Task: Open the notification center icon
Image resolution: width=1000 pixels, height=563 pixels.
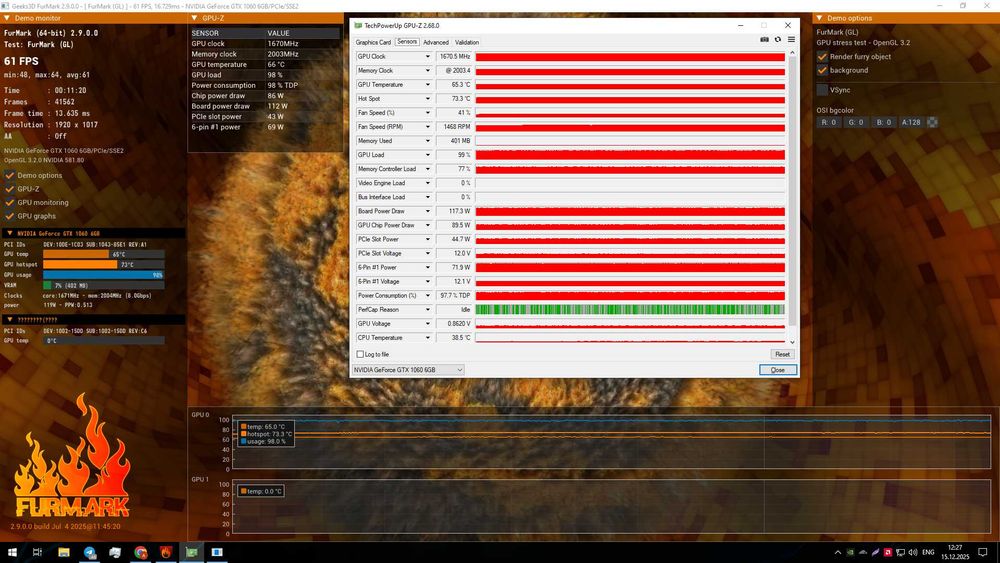Action: [x=983, y=553]
